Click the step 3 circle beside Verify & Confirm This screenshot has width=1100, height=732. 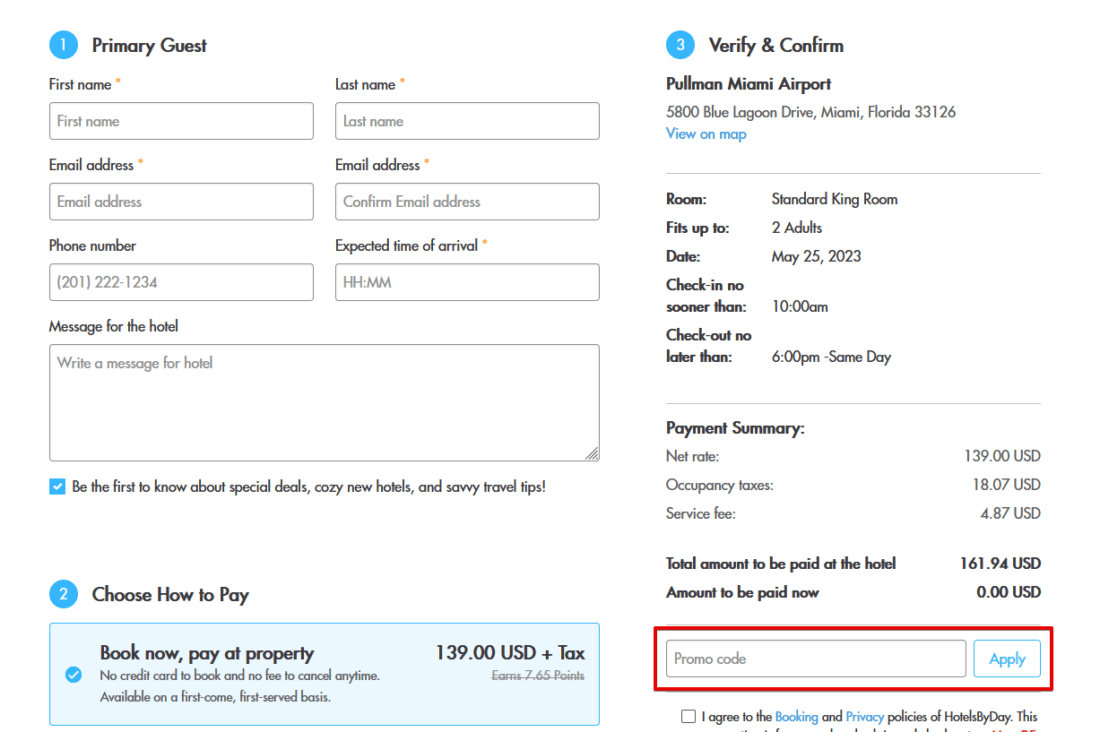coord(680,45)
